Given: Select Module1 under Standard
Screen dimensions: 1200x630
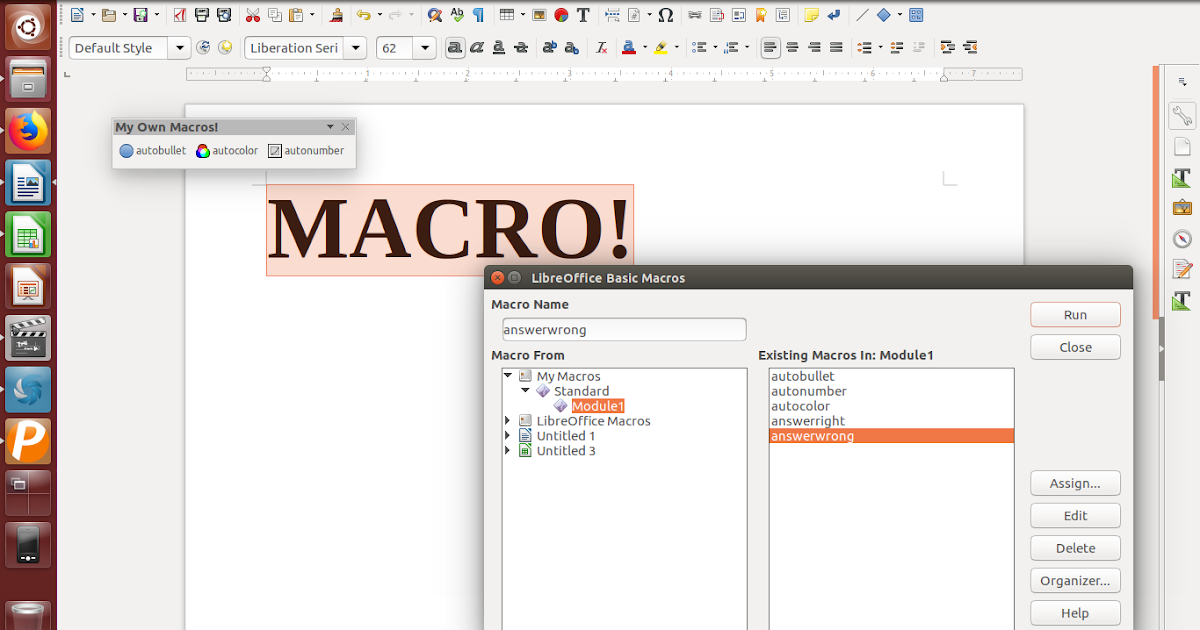Looking at the screenshot, I should pyautogui.click(x=596, y=406).
